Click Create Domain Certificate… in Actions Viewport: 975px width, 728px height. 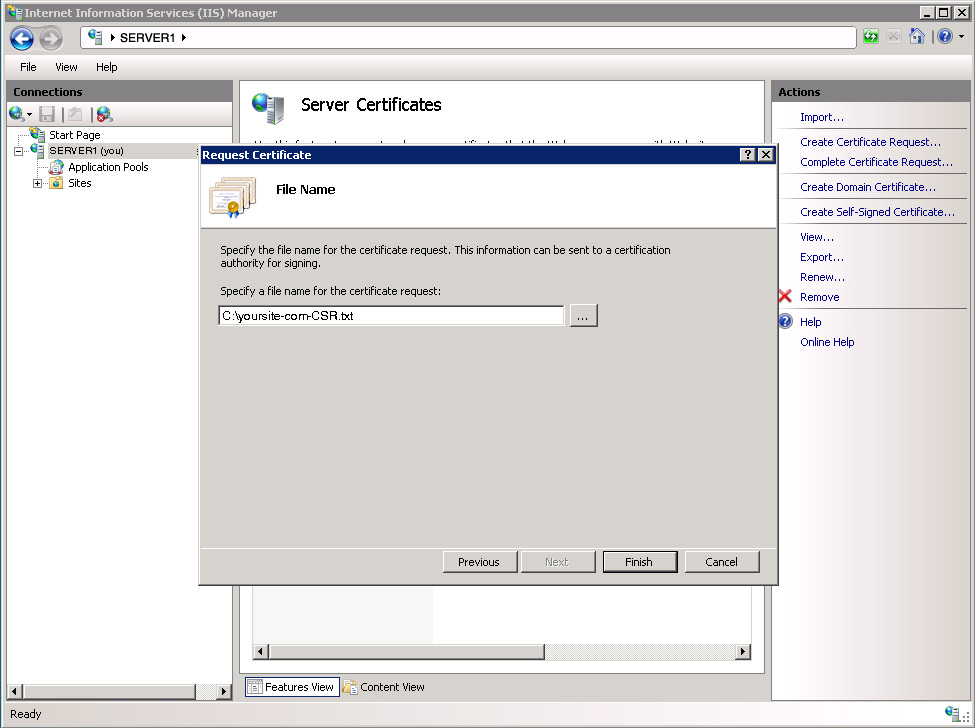[867, 187]
